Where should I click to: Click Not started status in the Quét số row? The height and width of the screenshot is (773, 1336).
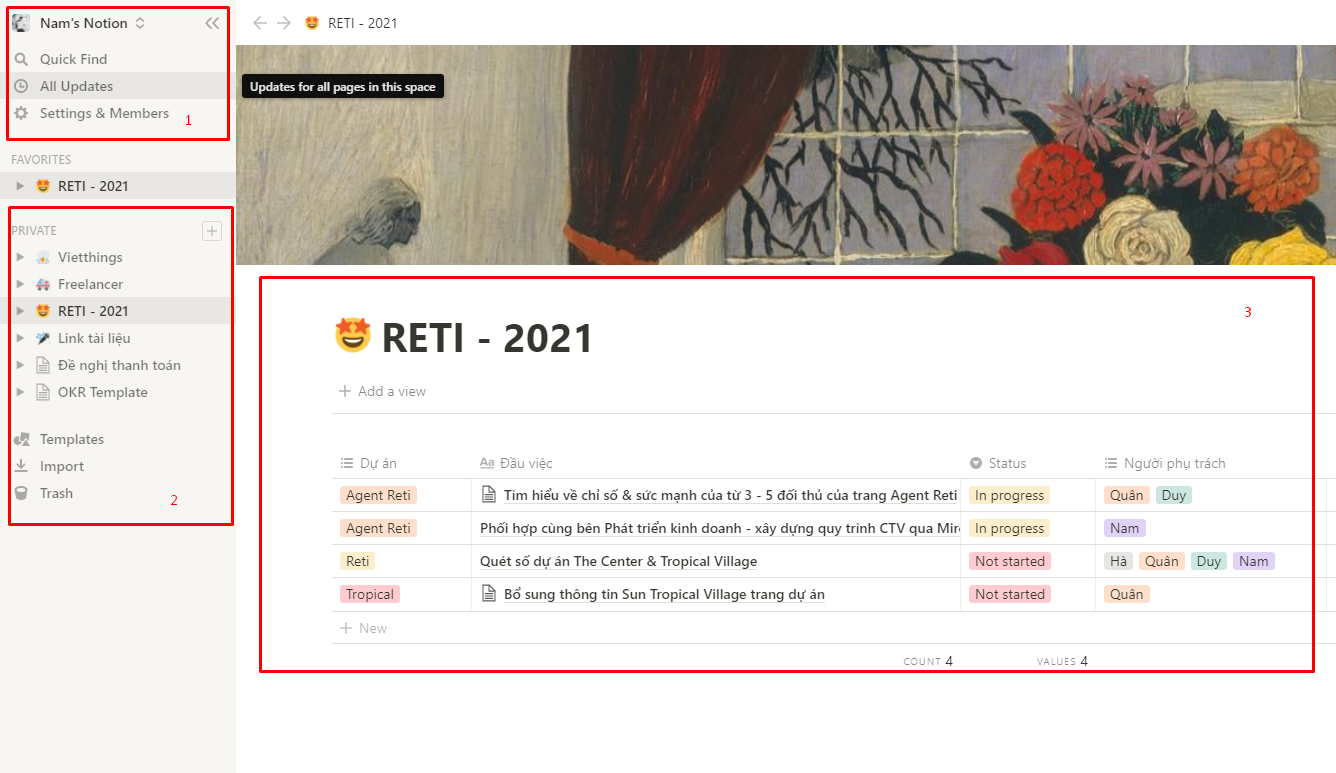tap(1010, 561)
